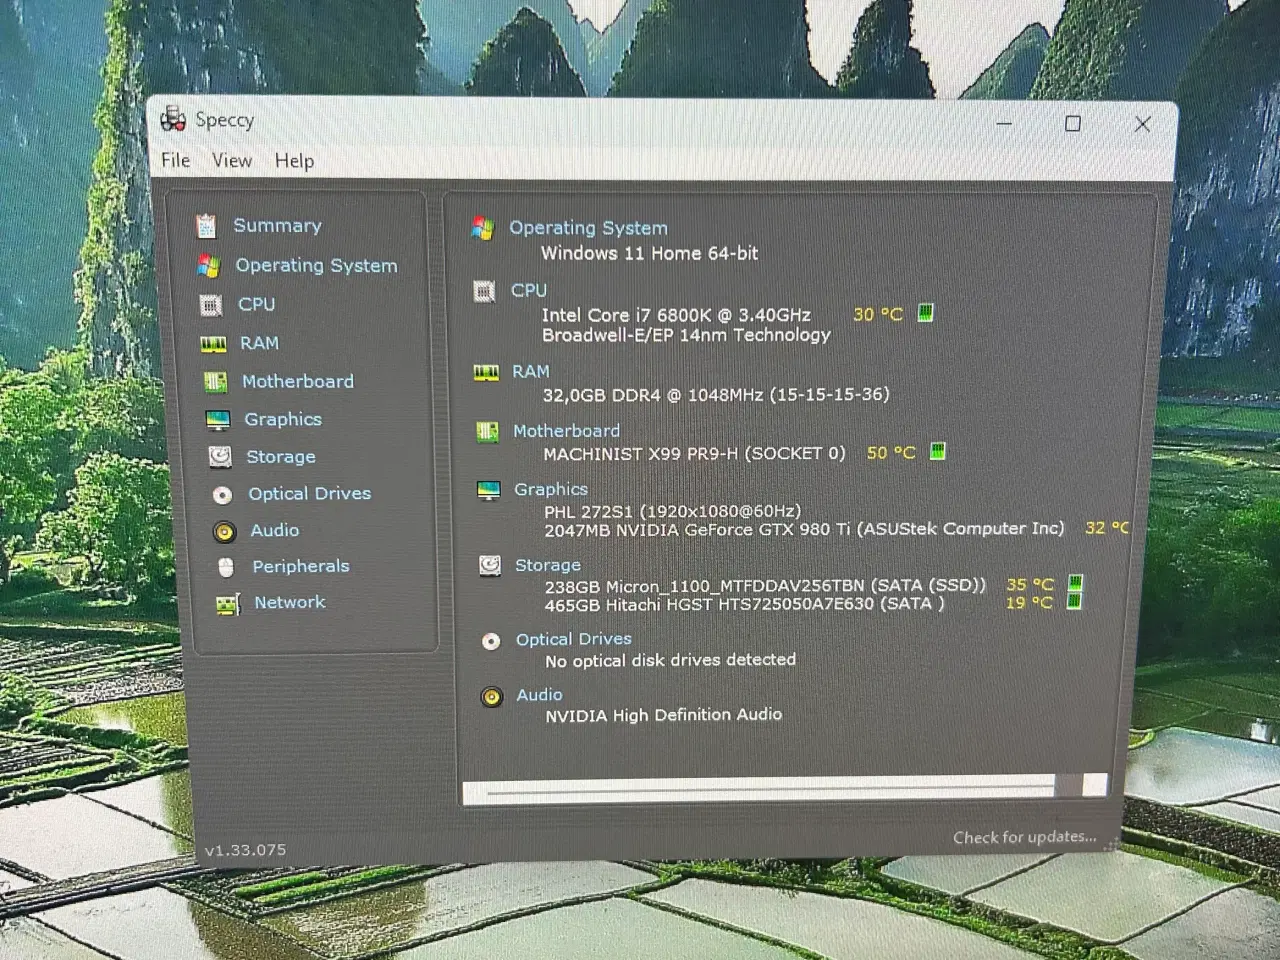Viewport: 1280px width, 960px height.
Task: Open the Operating System sidebar entry
Action: point(316,265)
